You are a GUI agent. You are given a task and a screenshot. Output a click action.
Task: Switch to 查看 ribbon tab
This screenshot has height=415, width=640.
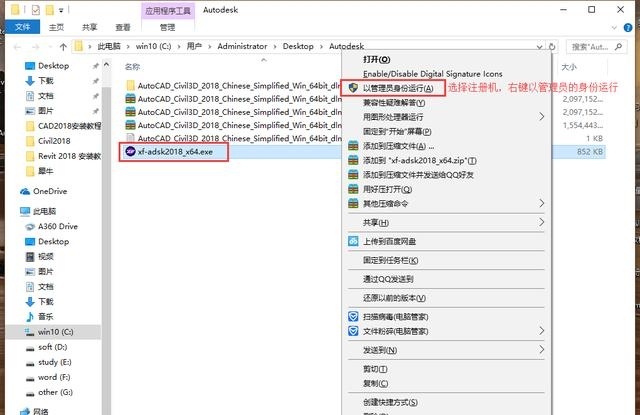(x=122, y=27)
